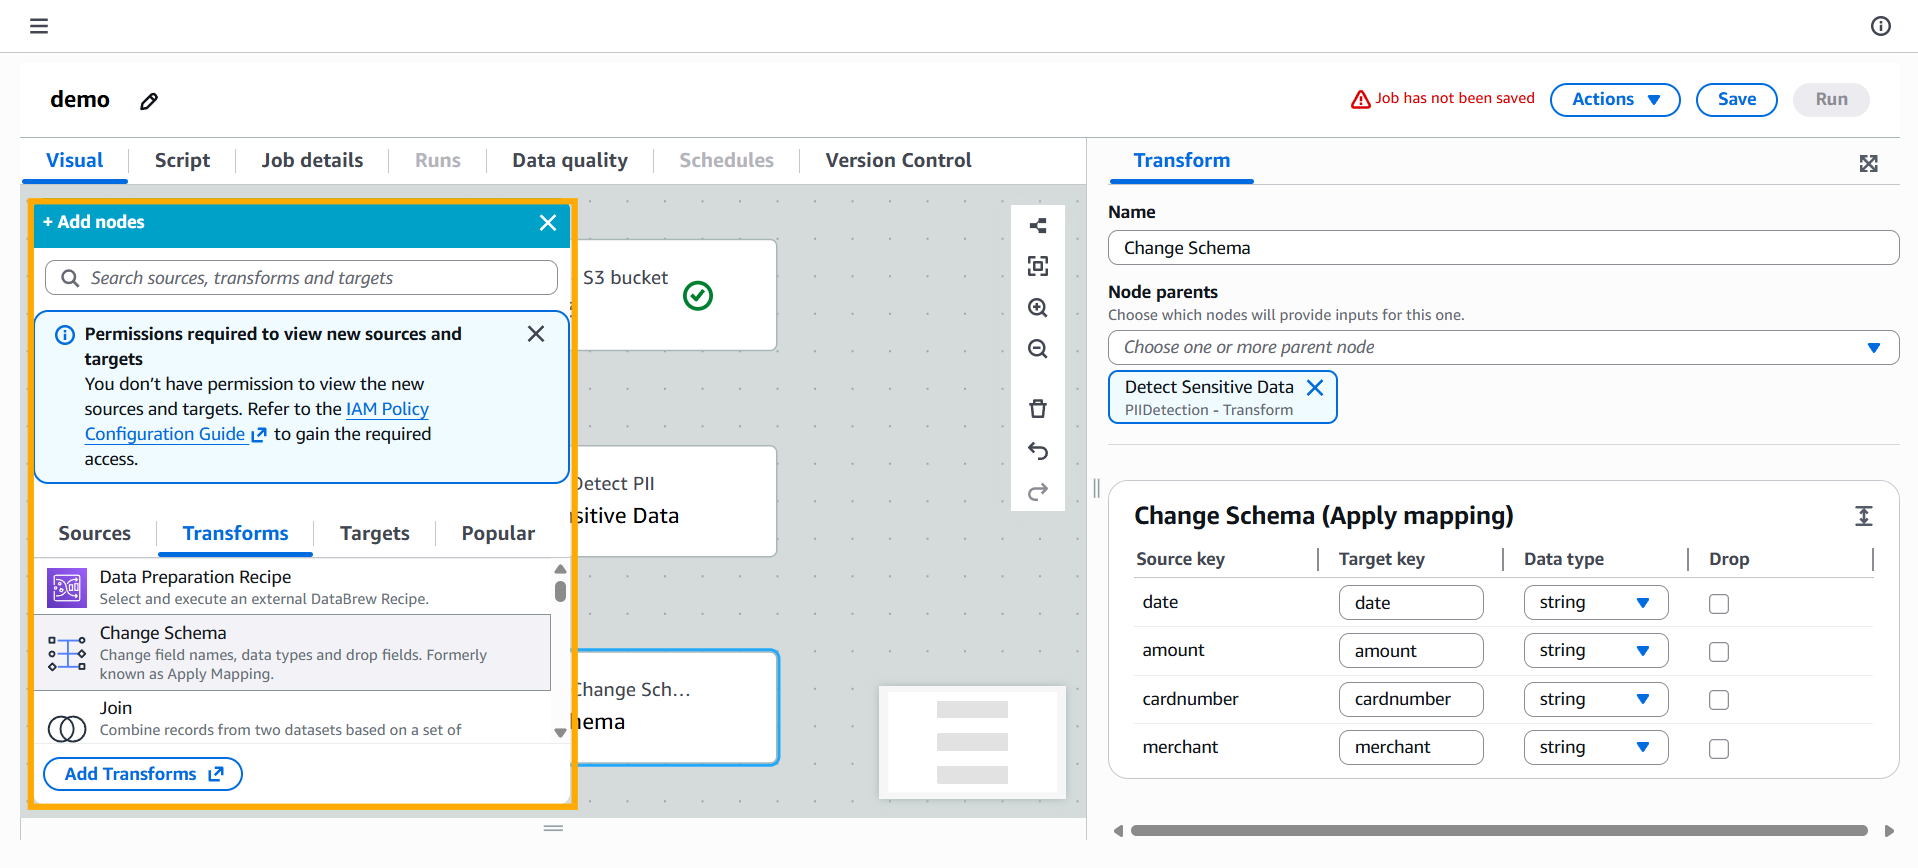1918x868 pixels.
Task: Open the Job details tab
Action: tap(312, 161)
